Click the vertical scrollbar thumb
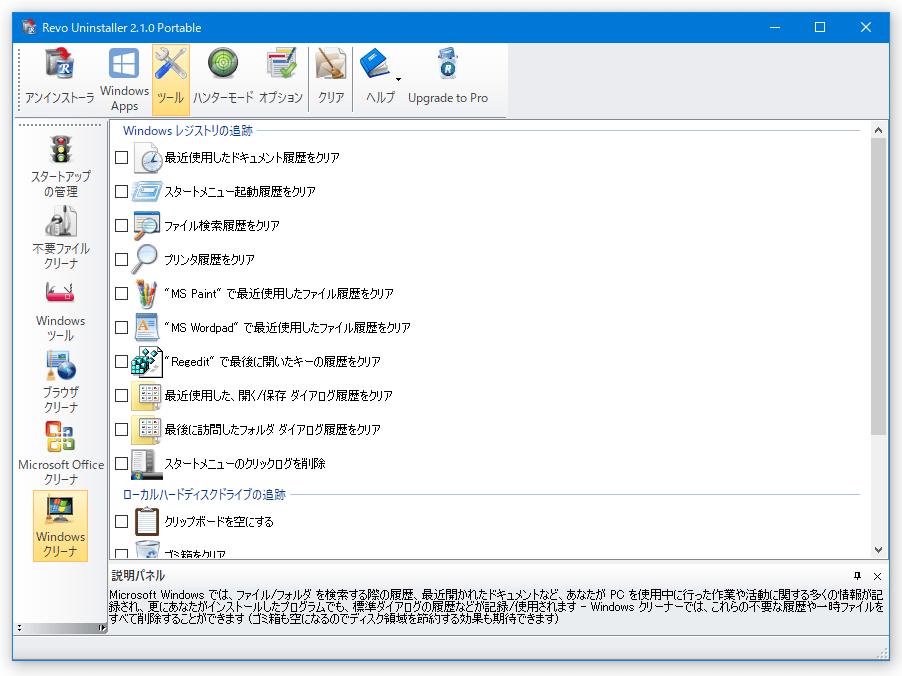 click(878, 287)
